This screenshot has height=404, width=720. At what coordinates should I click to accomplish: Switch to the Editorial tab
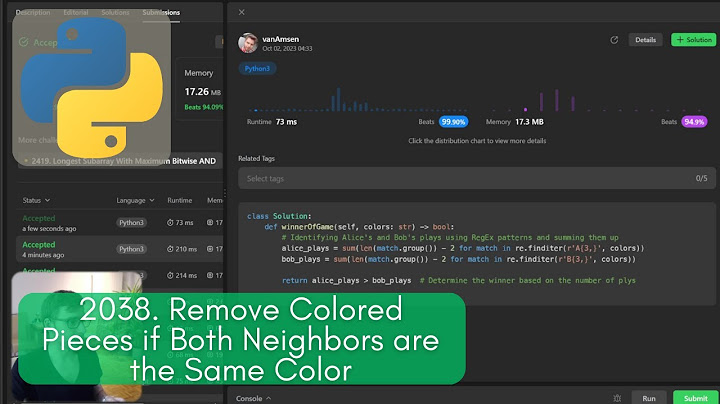click(x=76, y=12)
